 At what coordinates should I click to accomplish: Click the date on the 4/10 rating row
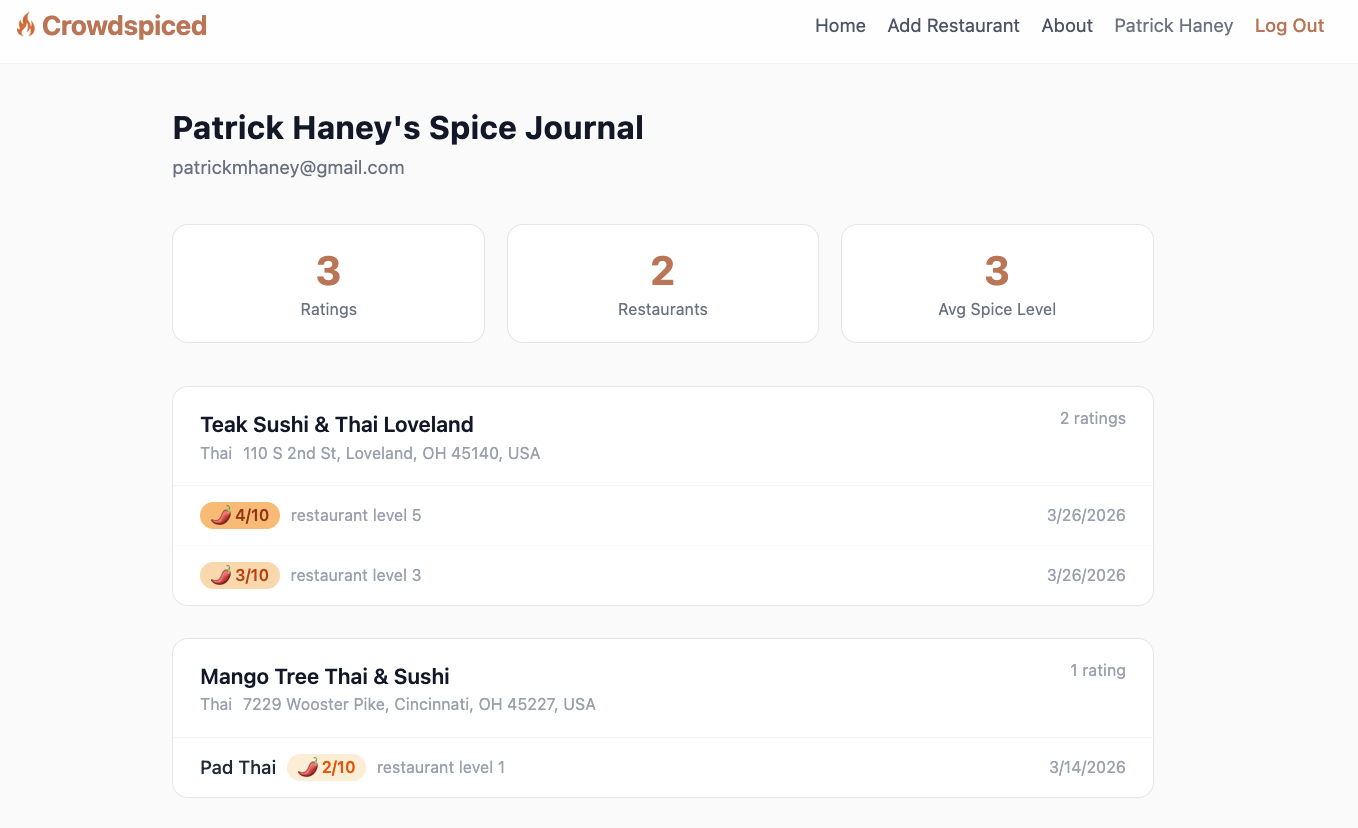point(1086,516)
